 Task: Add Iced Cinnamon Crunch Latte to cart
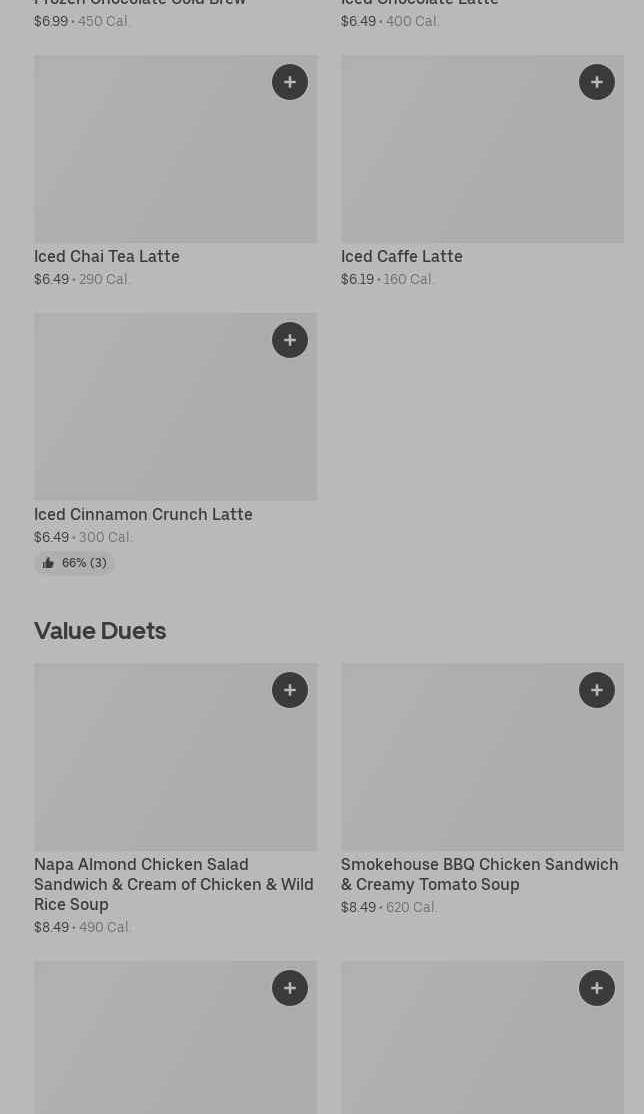pos(290,340)
